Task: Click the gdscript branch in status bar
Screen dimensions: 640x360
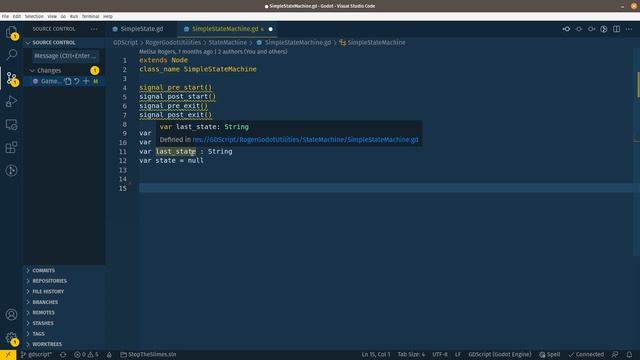Action: [37, 355]
